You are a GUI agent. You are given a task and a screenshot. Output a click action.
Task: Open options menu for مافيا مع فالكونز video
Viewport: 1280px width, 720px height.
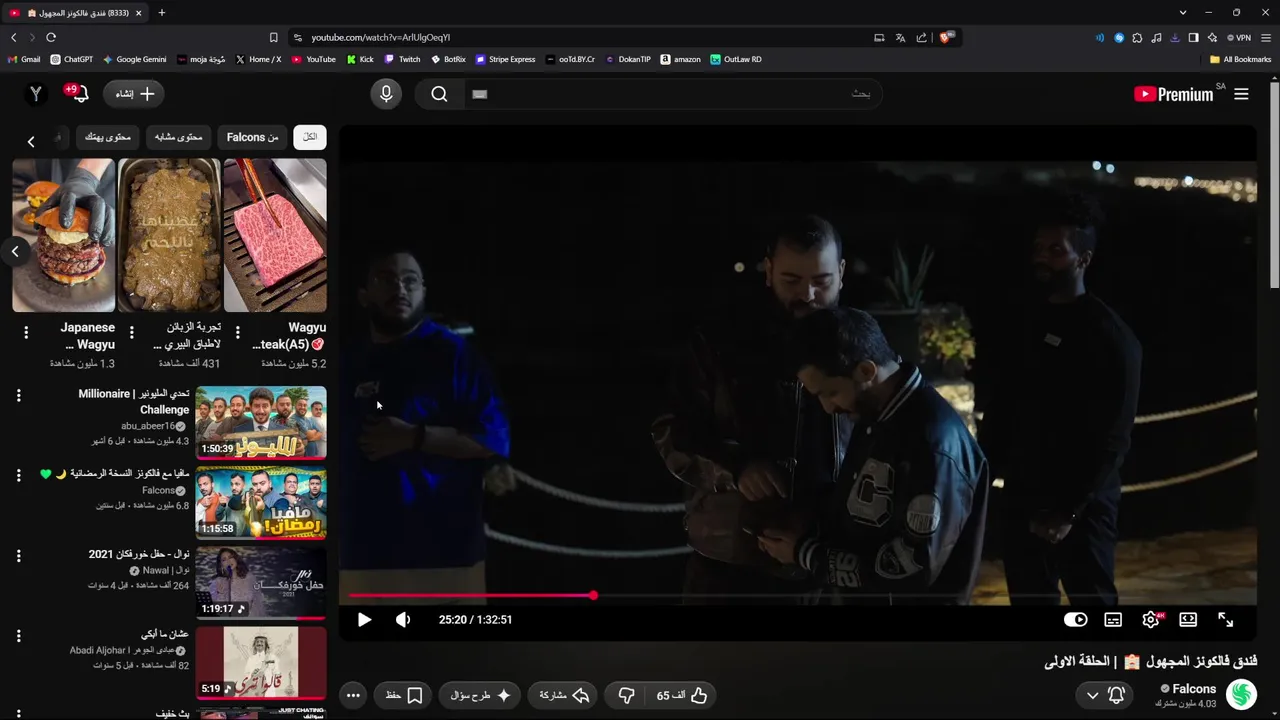tap(18, 476)
